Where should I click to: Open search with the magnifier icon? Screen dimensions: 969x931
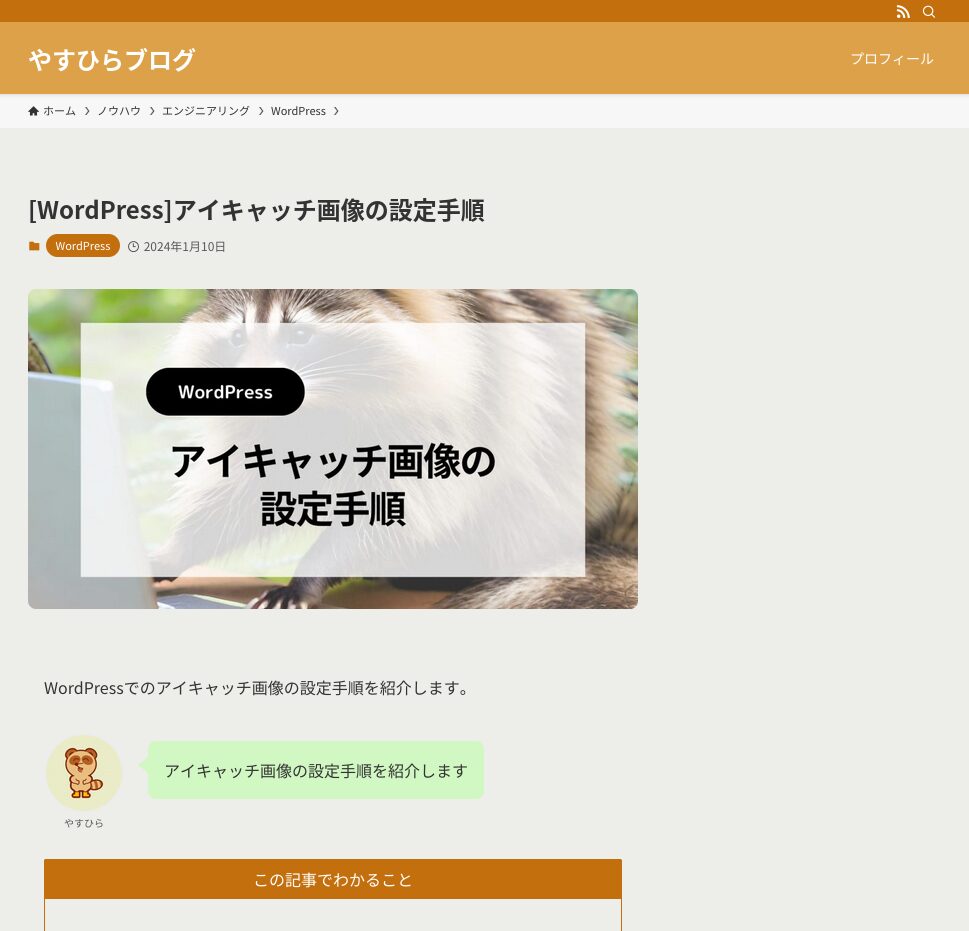(x=929, y=12)
